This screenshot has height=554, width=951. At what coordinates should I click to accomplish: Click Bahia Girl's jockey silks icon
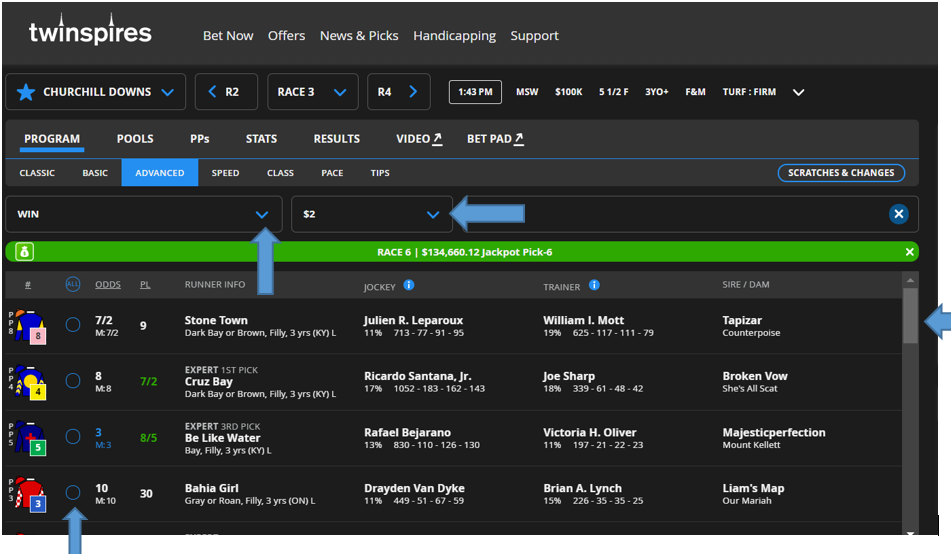pyautogui.click(x=30, y=494)
